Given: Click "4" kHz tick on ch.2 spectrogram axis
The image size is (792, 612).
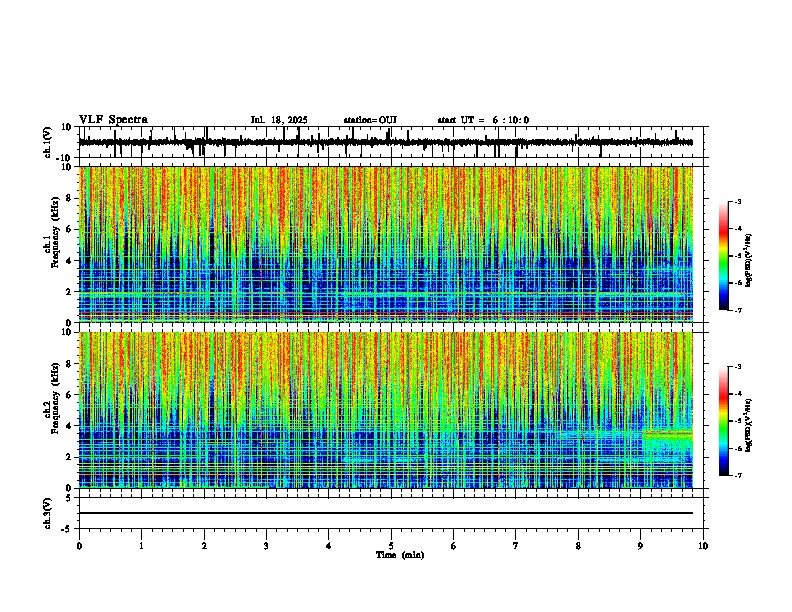Looking at the screenshot, I should click(x=70, y=426).
